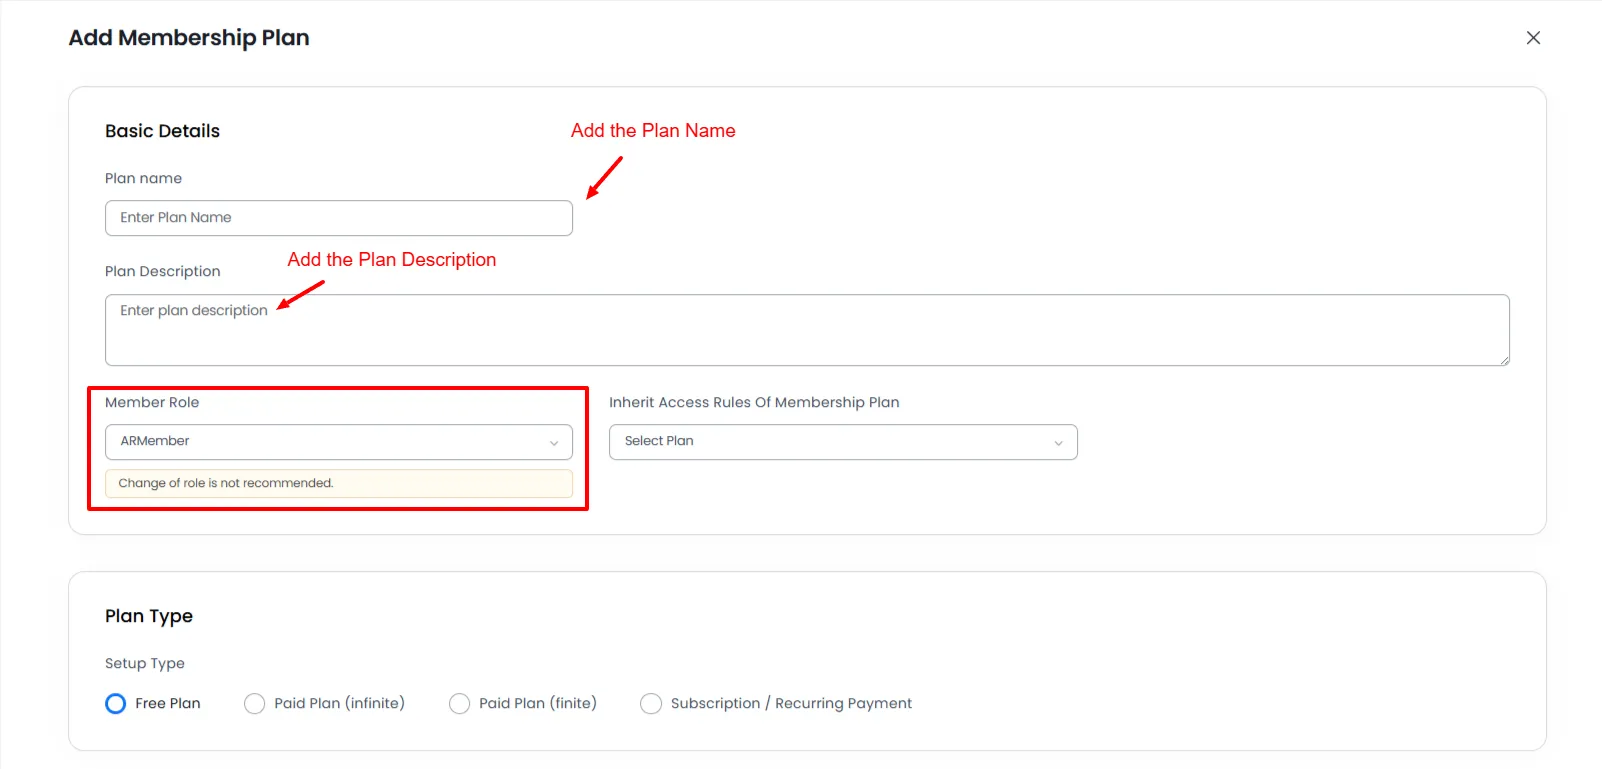Click the Setup Type label
1602x769 pixels.
pos(144,664)
